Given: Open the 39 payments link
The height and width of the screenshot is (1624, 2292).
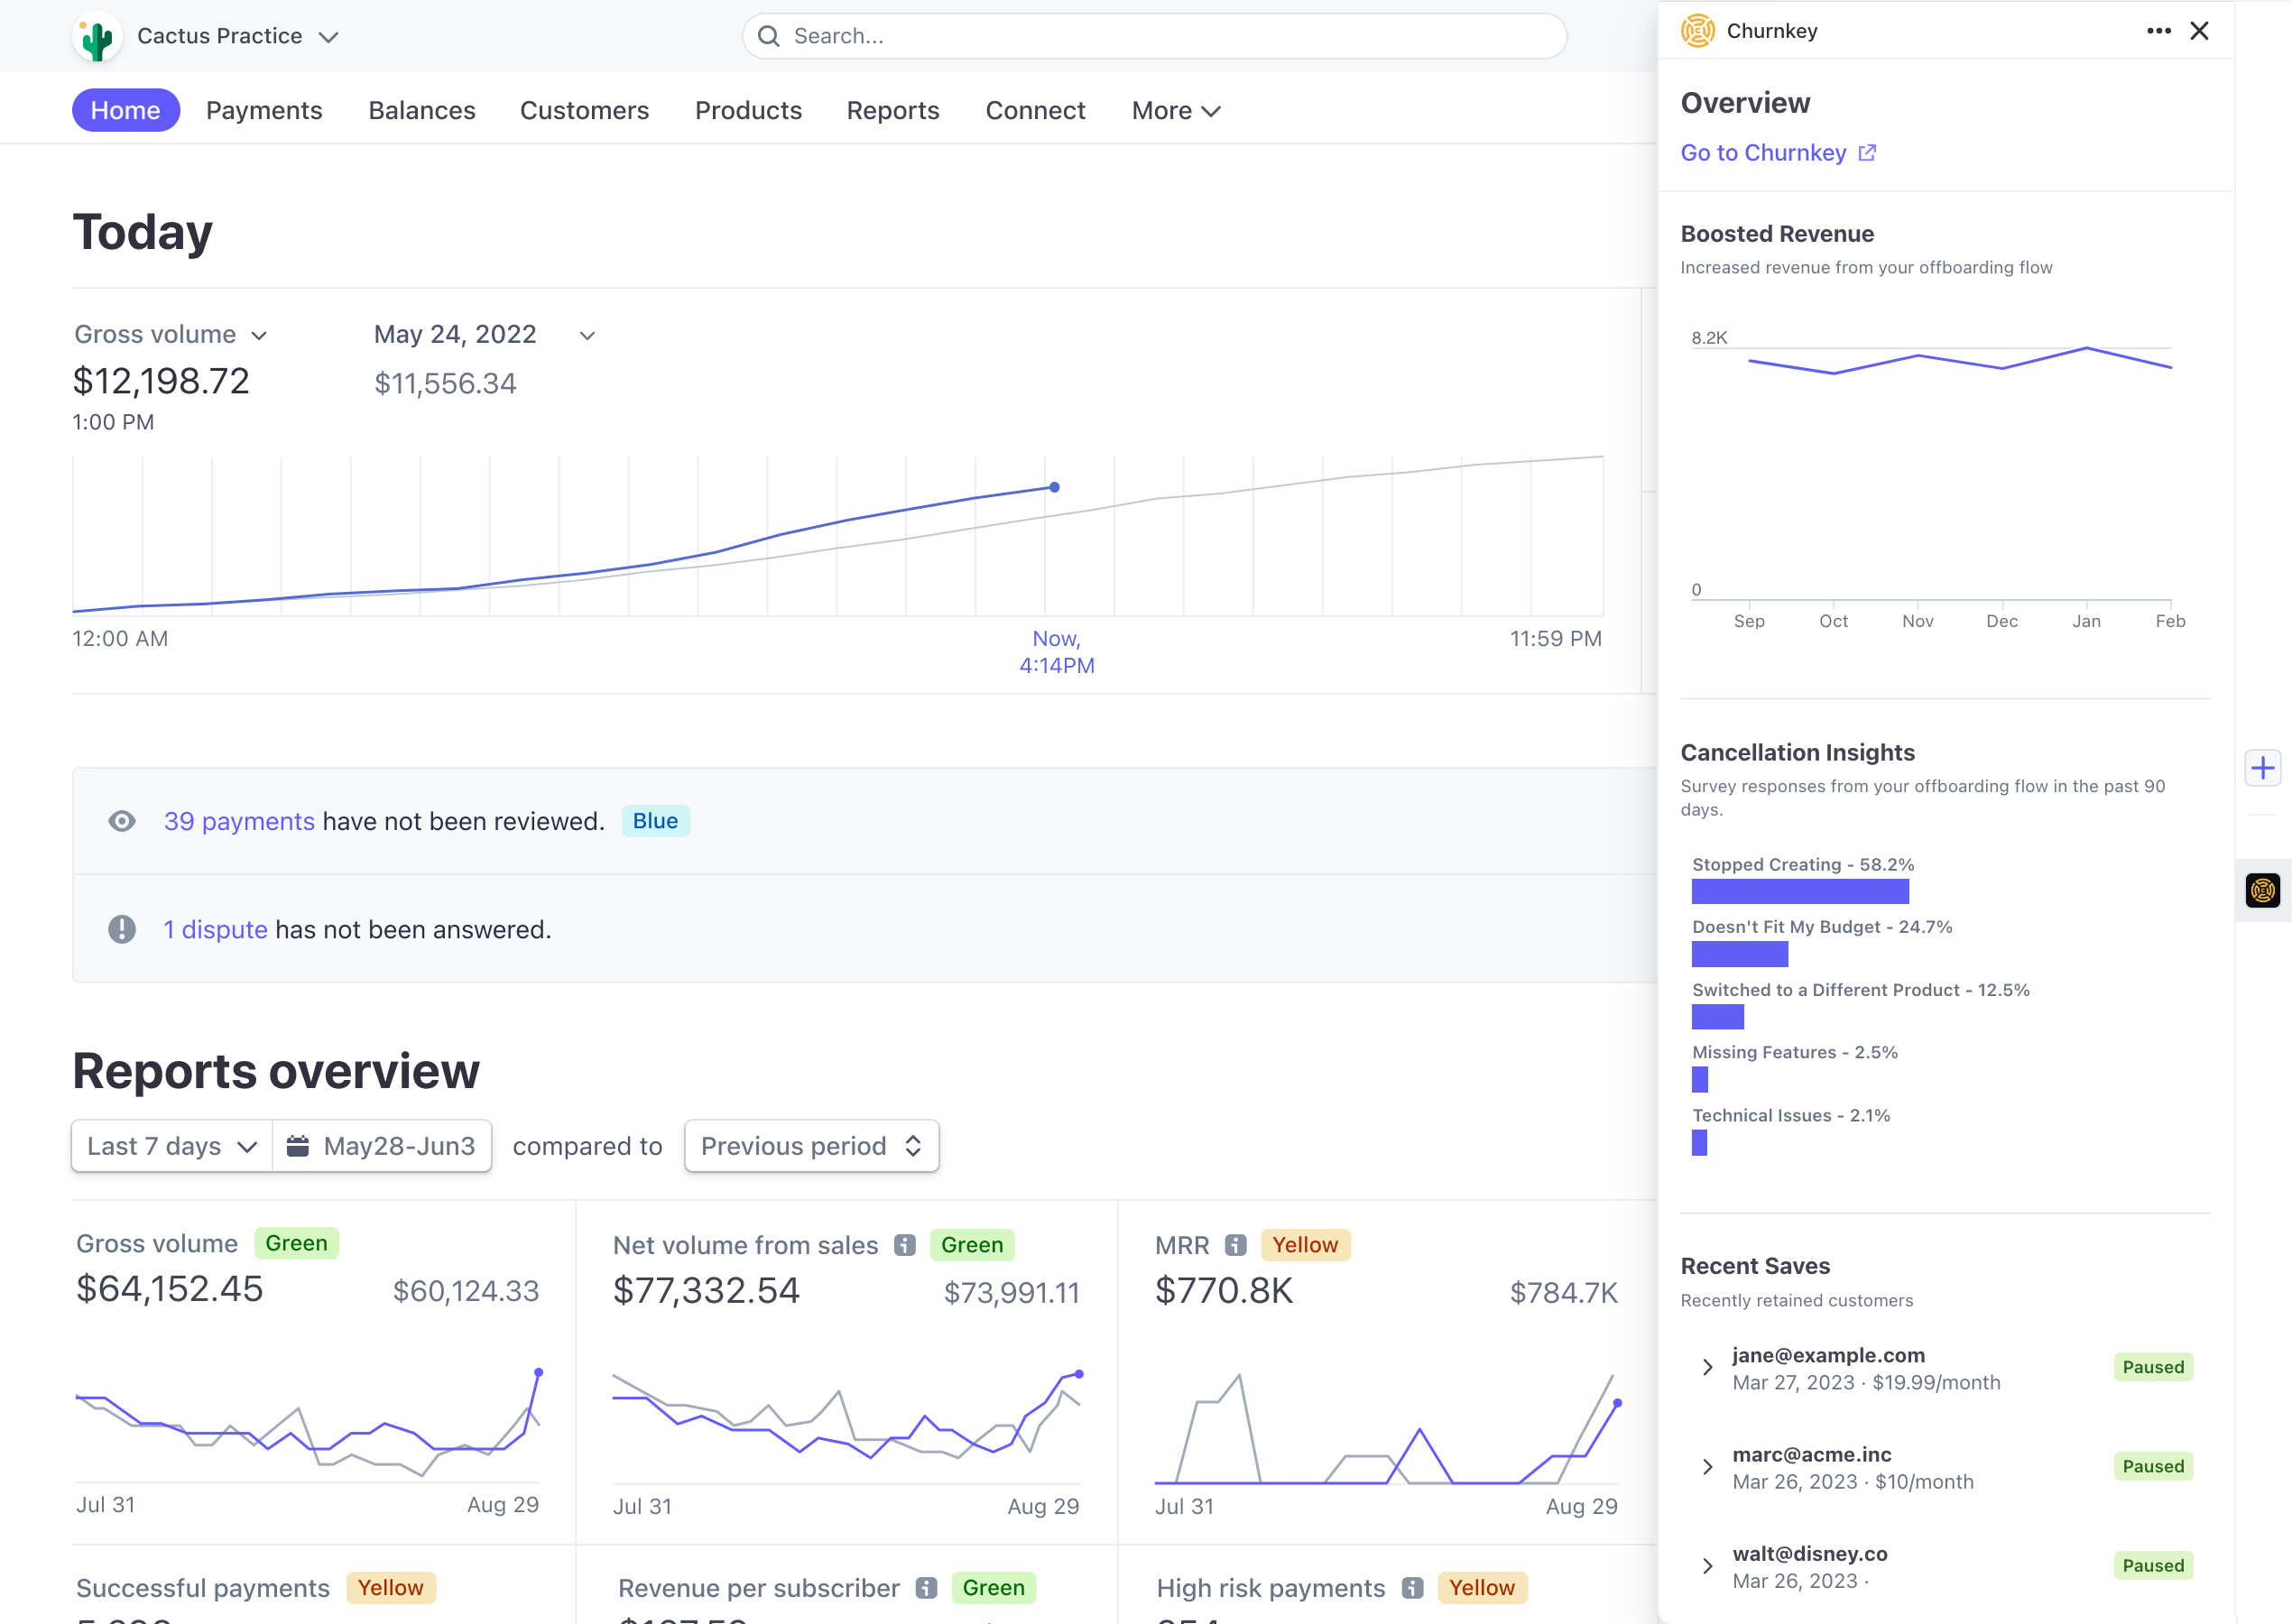Looking at the screenshot, I should tap(239, 821).
